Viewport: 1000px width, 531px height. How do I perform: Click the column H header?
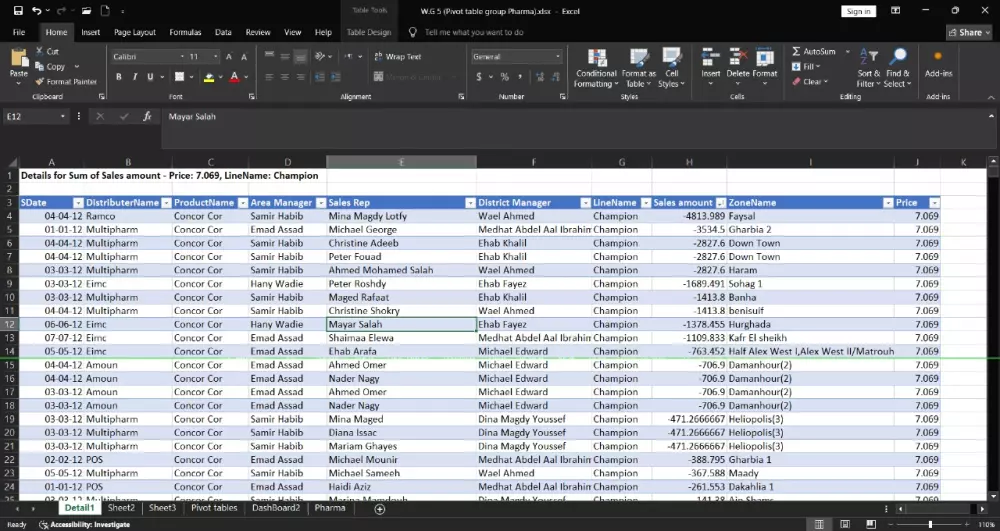[689, 163]
